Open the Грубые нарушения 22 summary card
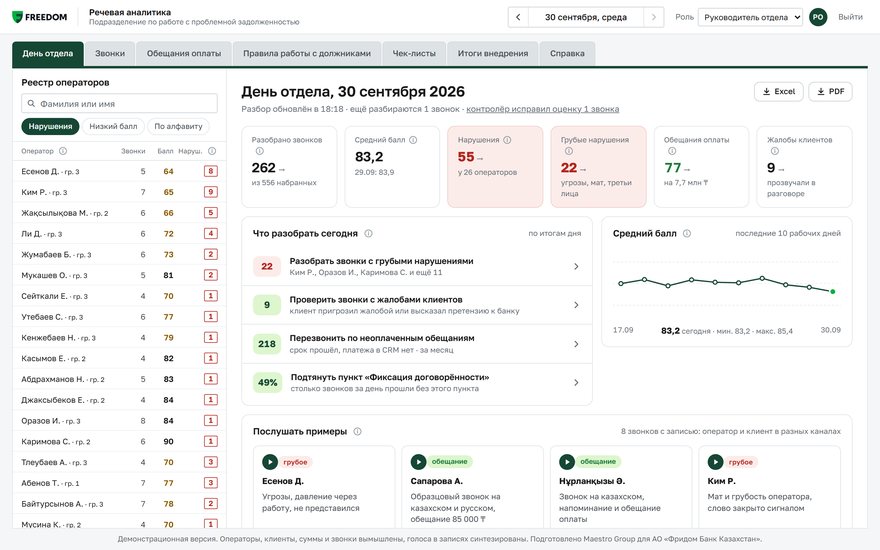The width and height of the screenshot is (880, 550). point(598,167)
